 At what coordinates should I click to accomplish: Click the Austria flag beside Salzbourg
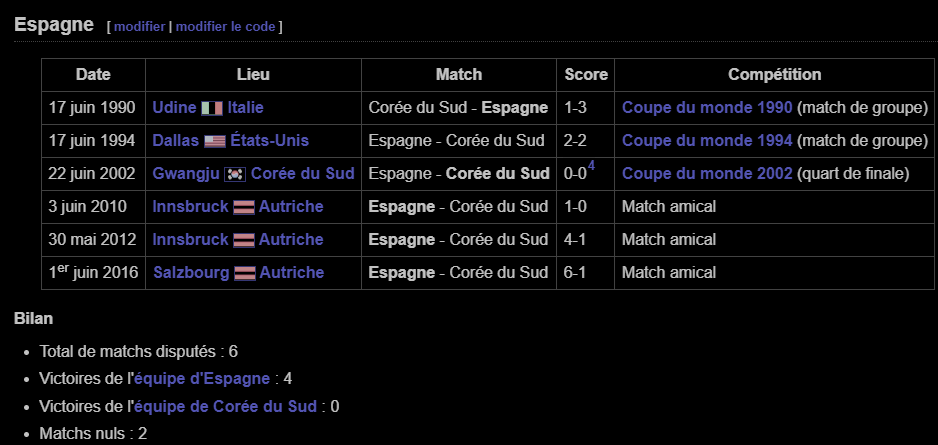(245, 273)
